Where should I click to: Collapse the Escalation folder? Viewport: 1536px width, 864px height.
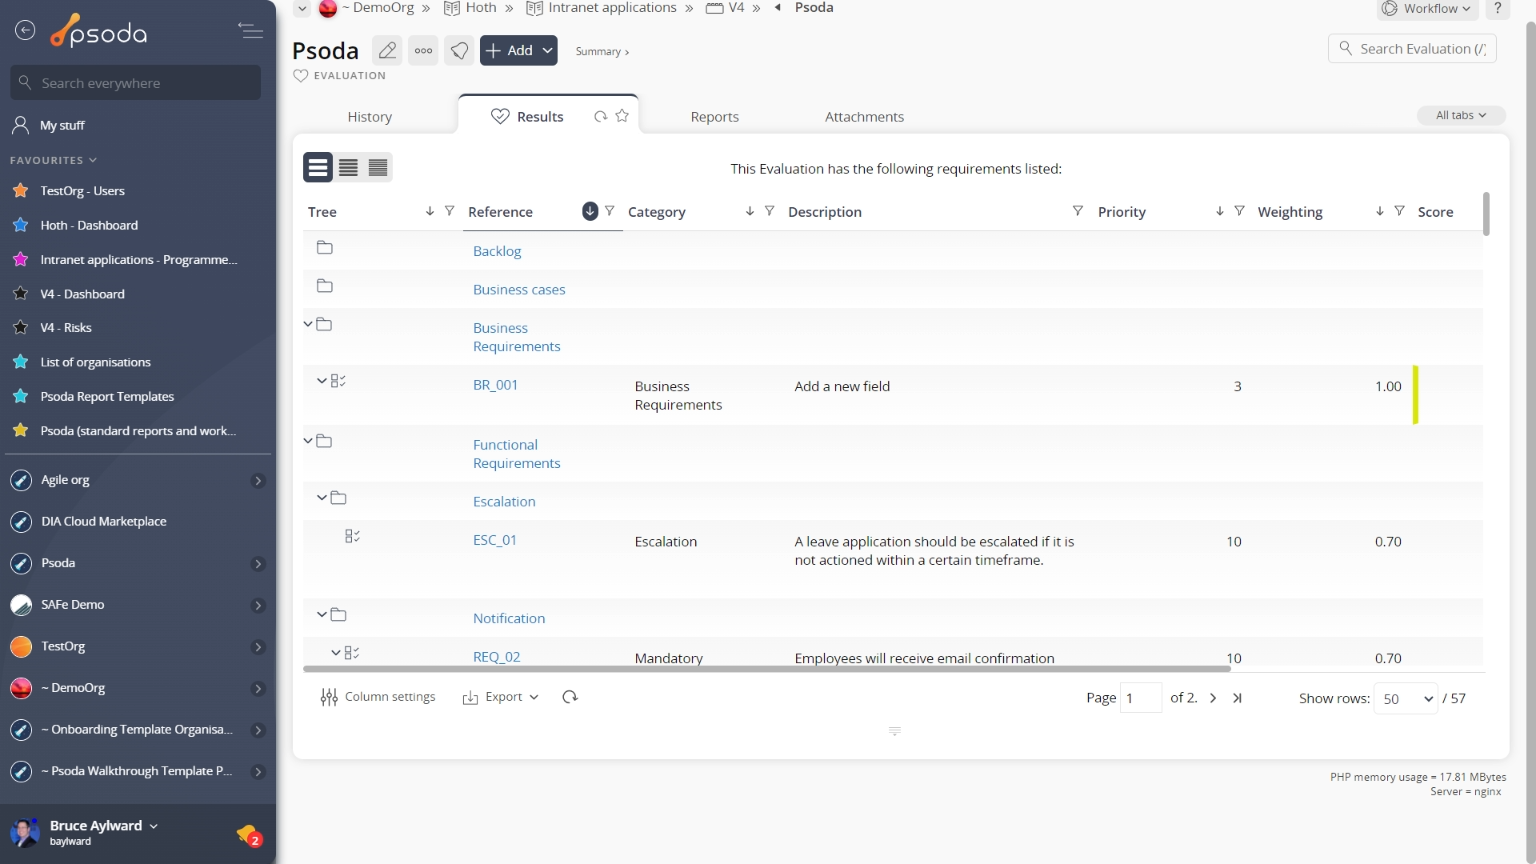pos(322,498)
